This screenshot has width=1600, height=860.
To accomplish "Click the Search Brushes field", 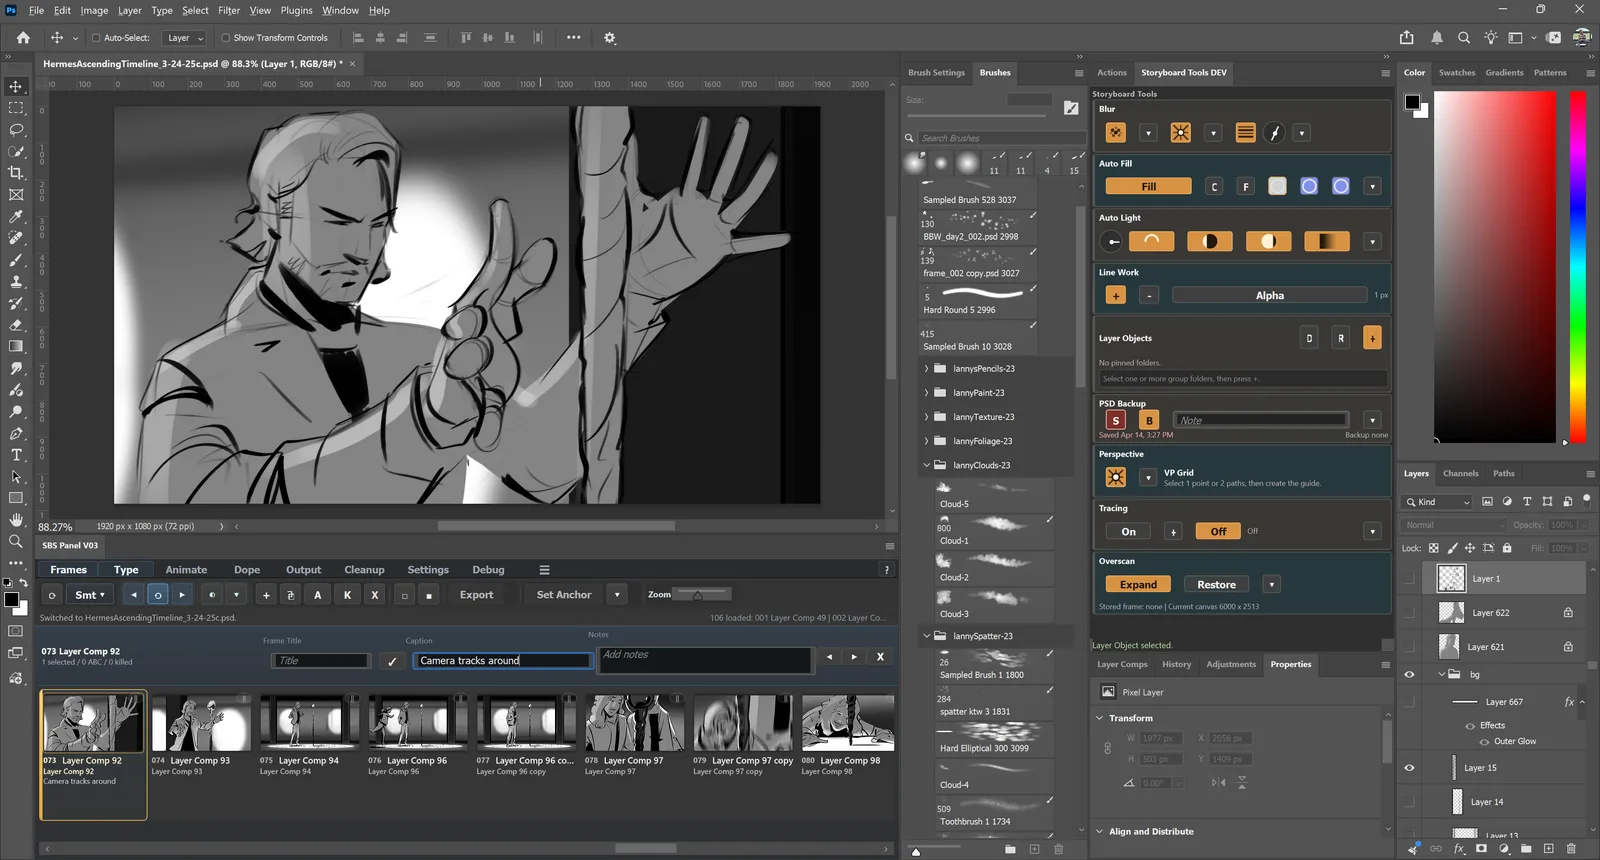I will pos(1000,138).
